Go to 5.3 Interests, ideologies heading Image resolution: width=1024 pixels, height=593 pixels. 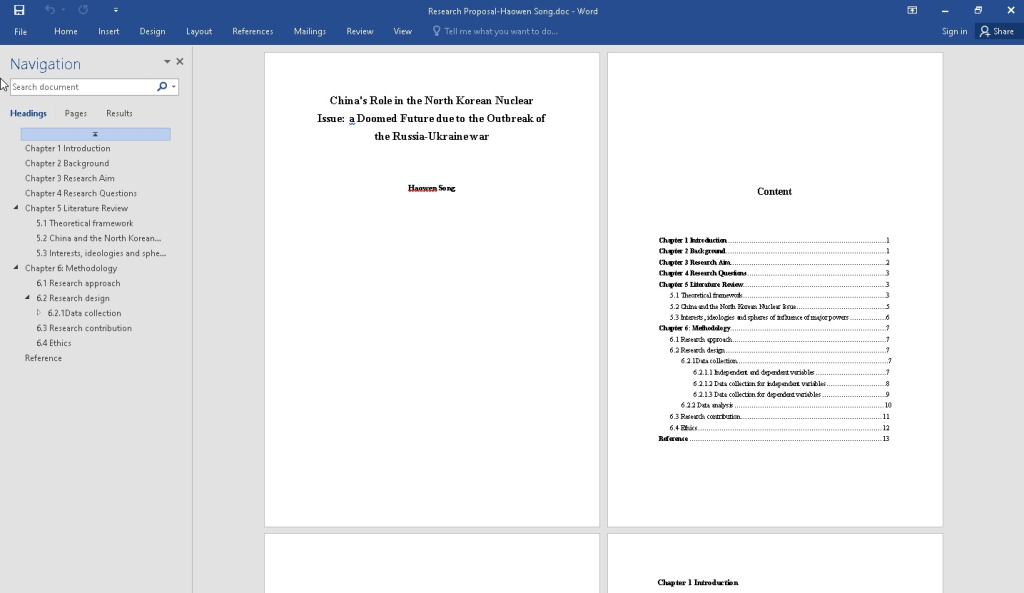click(101, 253)
